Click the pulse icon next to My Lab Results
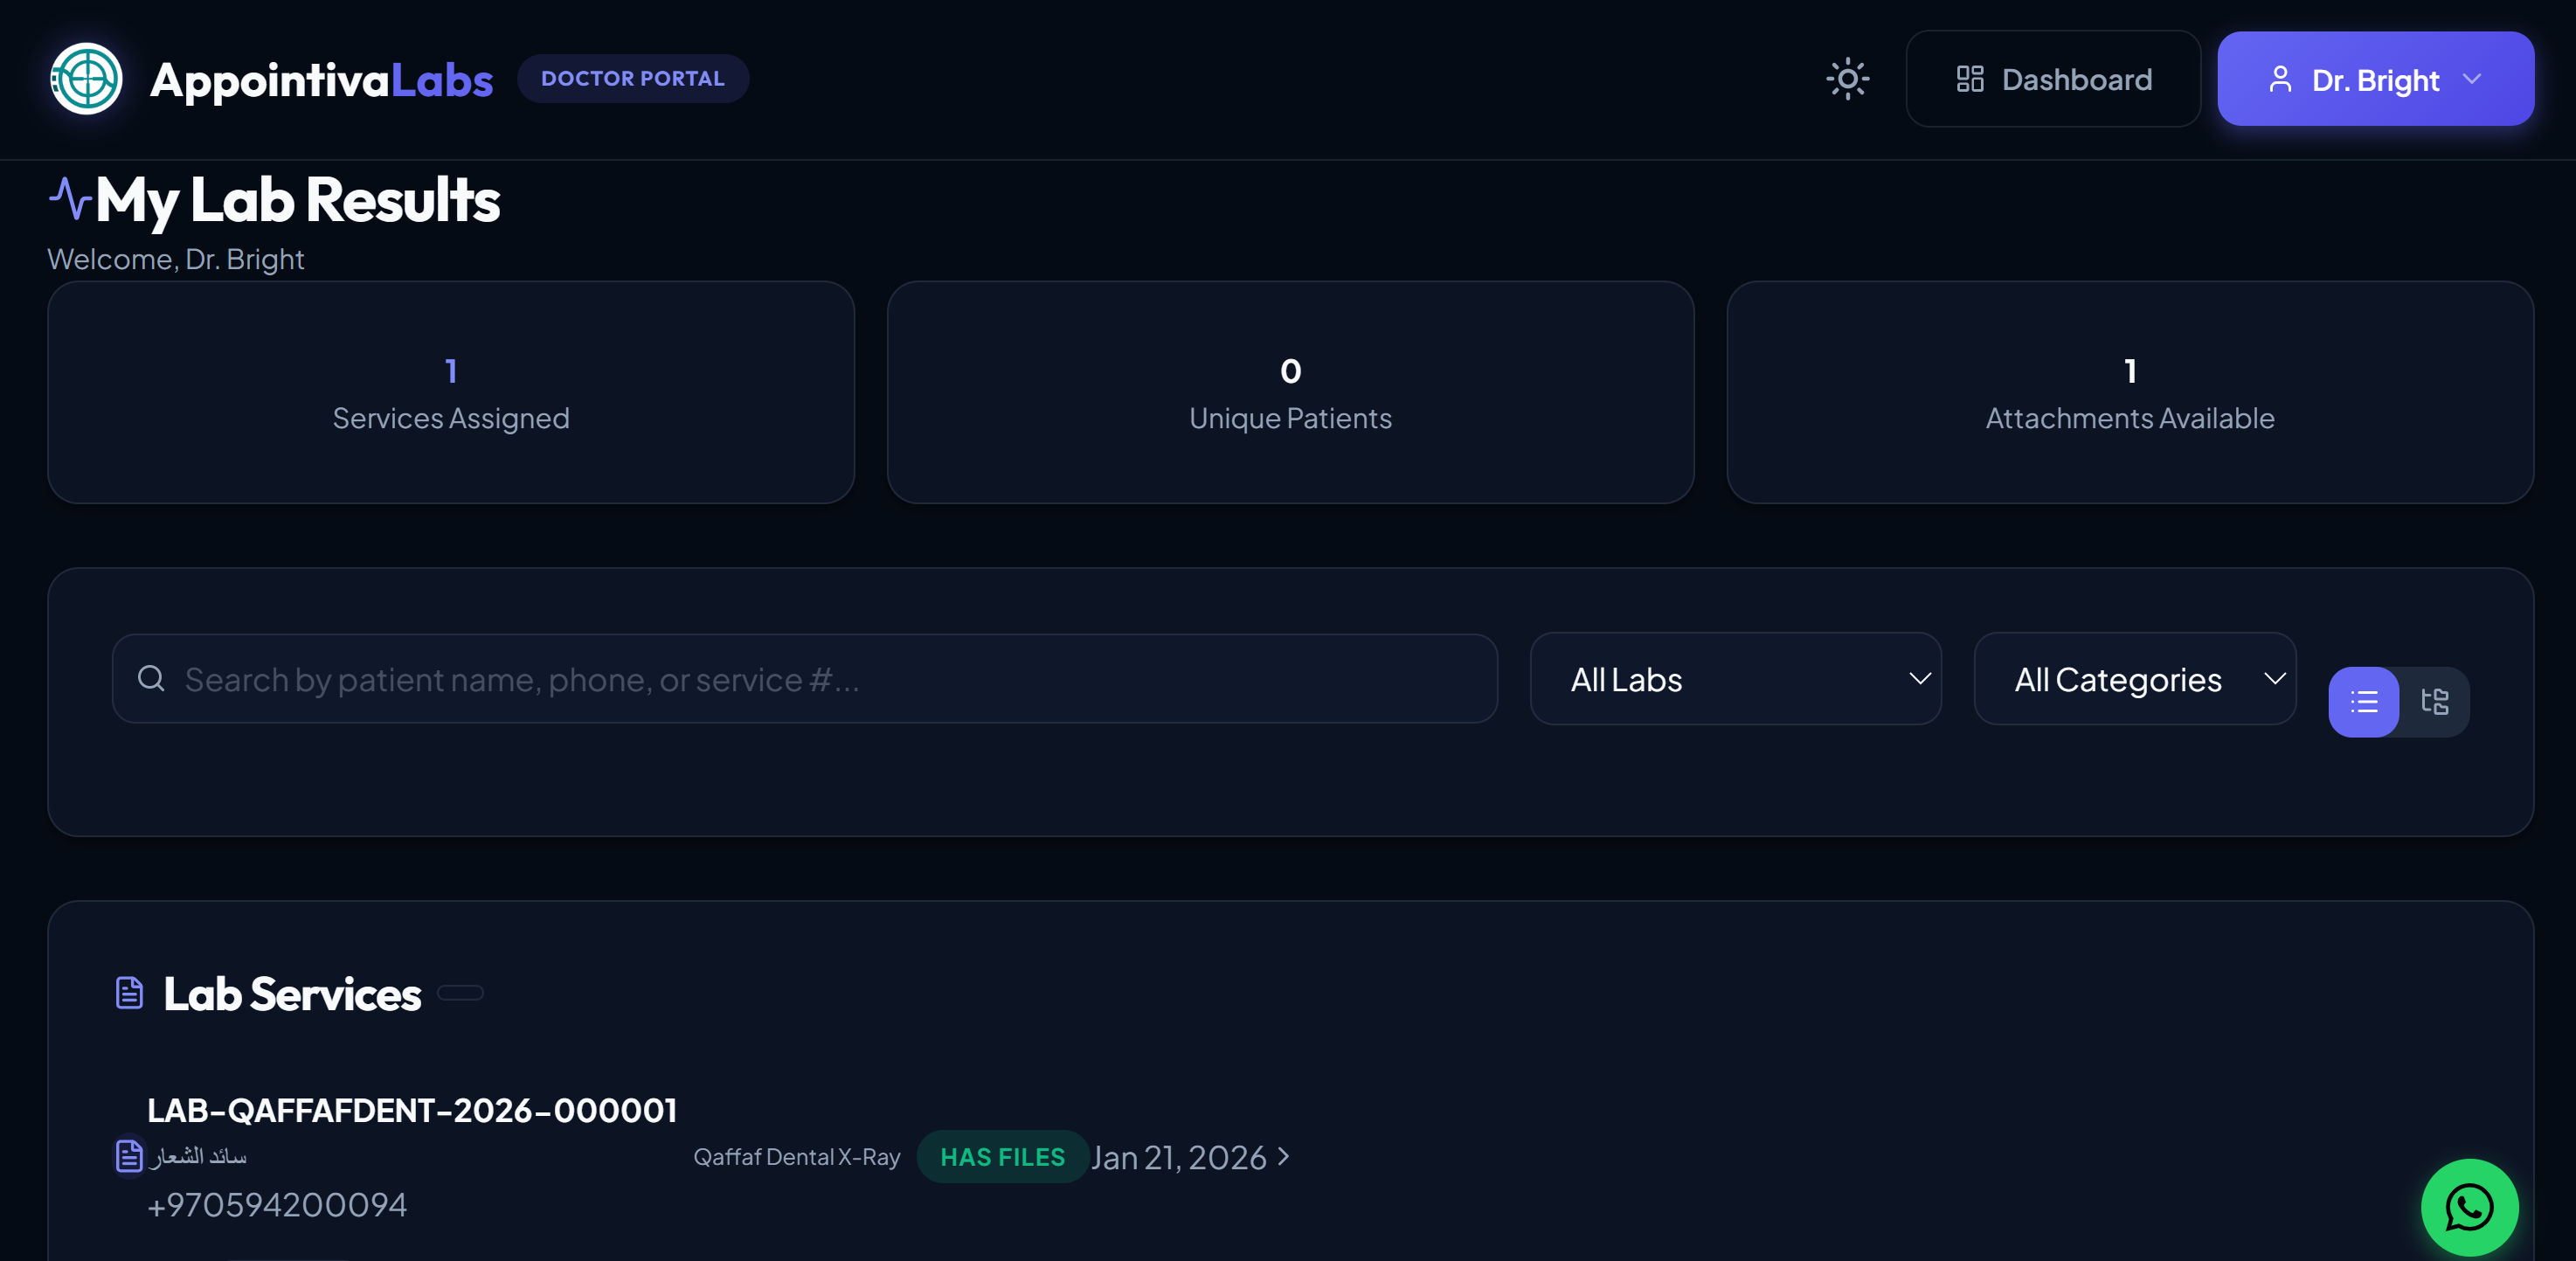Image resolution: width=2576 pixels, height=1261 pixels. click(x=69, y=199)
